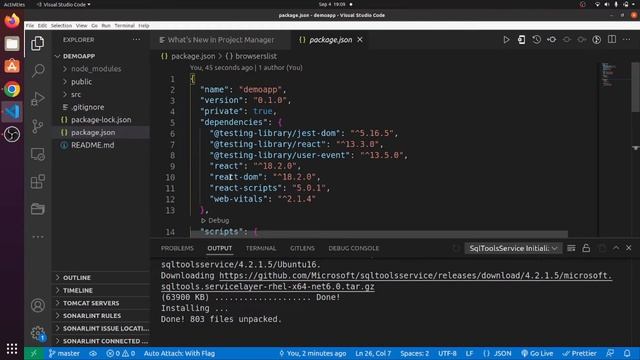Open the Terminal menu
This screenshot has width=640, height=360.
[124, 26]
